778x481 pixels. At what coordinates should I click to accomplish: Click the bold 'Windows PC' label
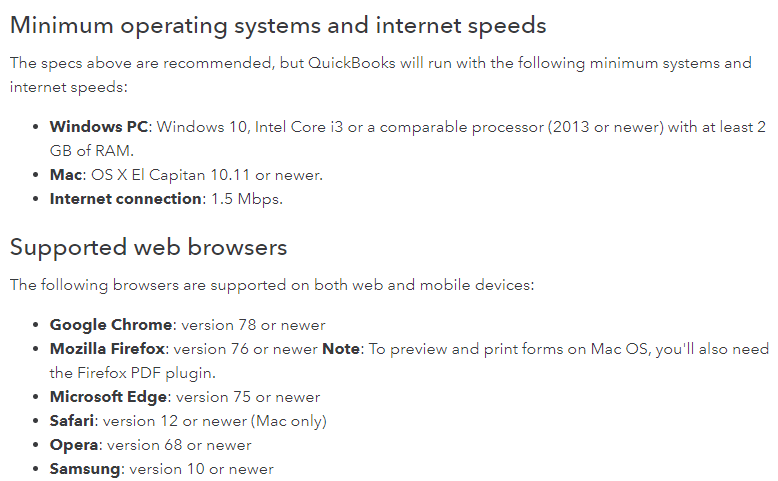click(99, 127)
